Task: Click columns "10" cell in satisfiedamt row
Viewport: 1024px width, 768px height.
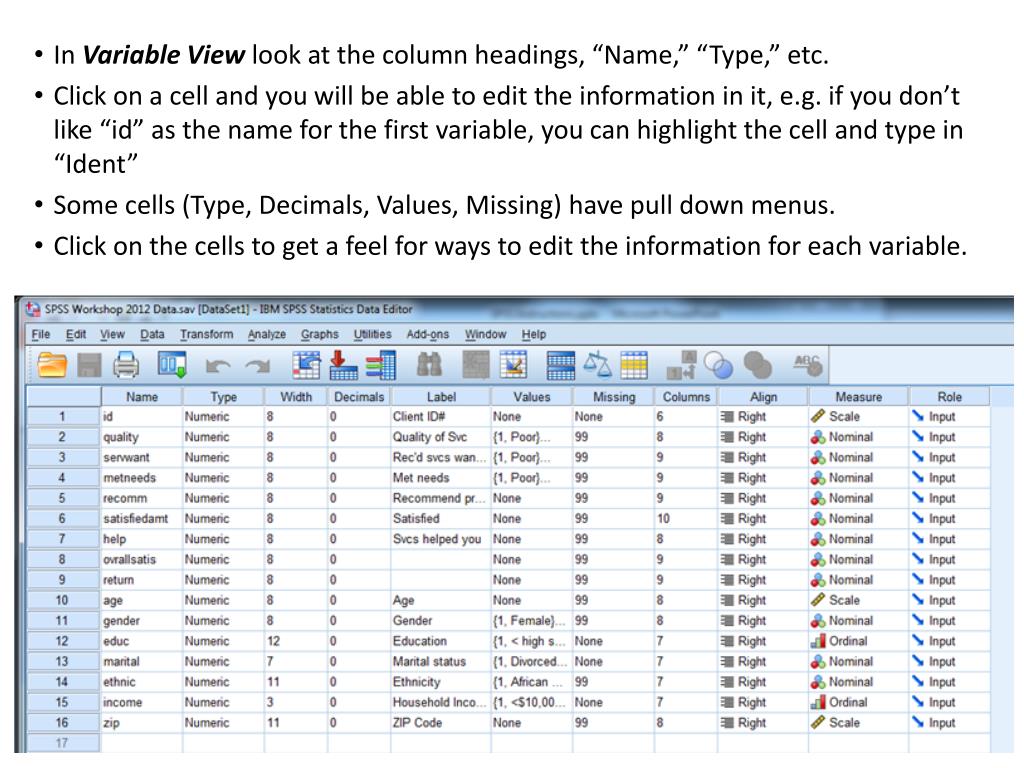Action: pyautogui.click(x=686, y=518)
